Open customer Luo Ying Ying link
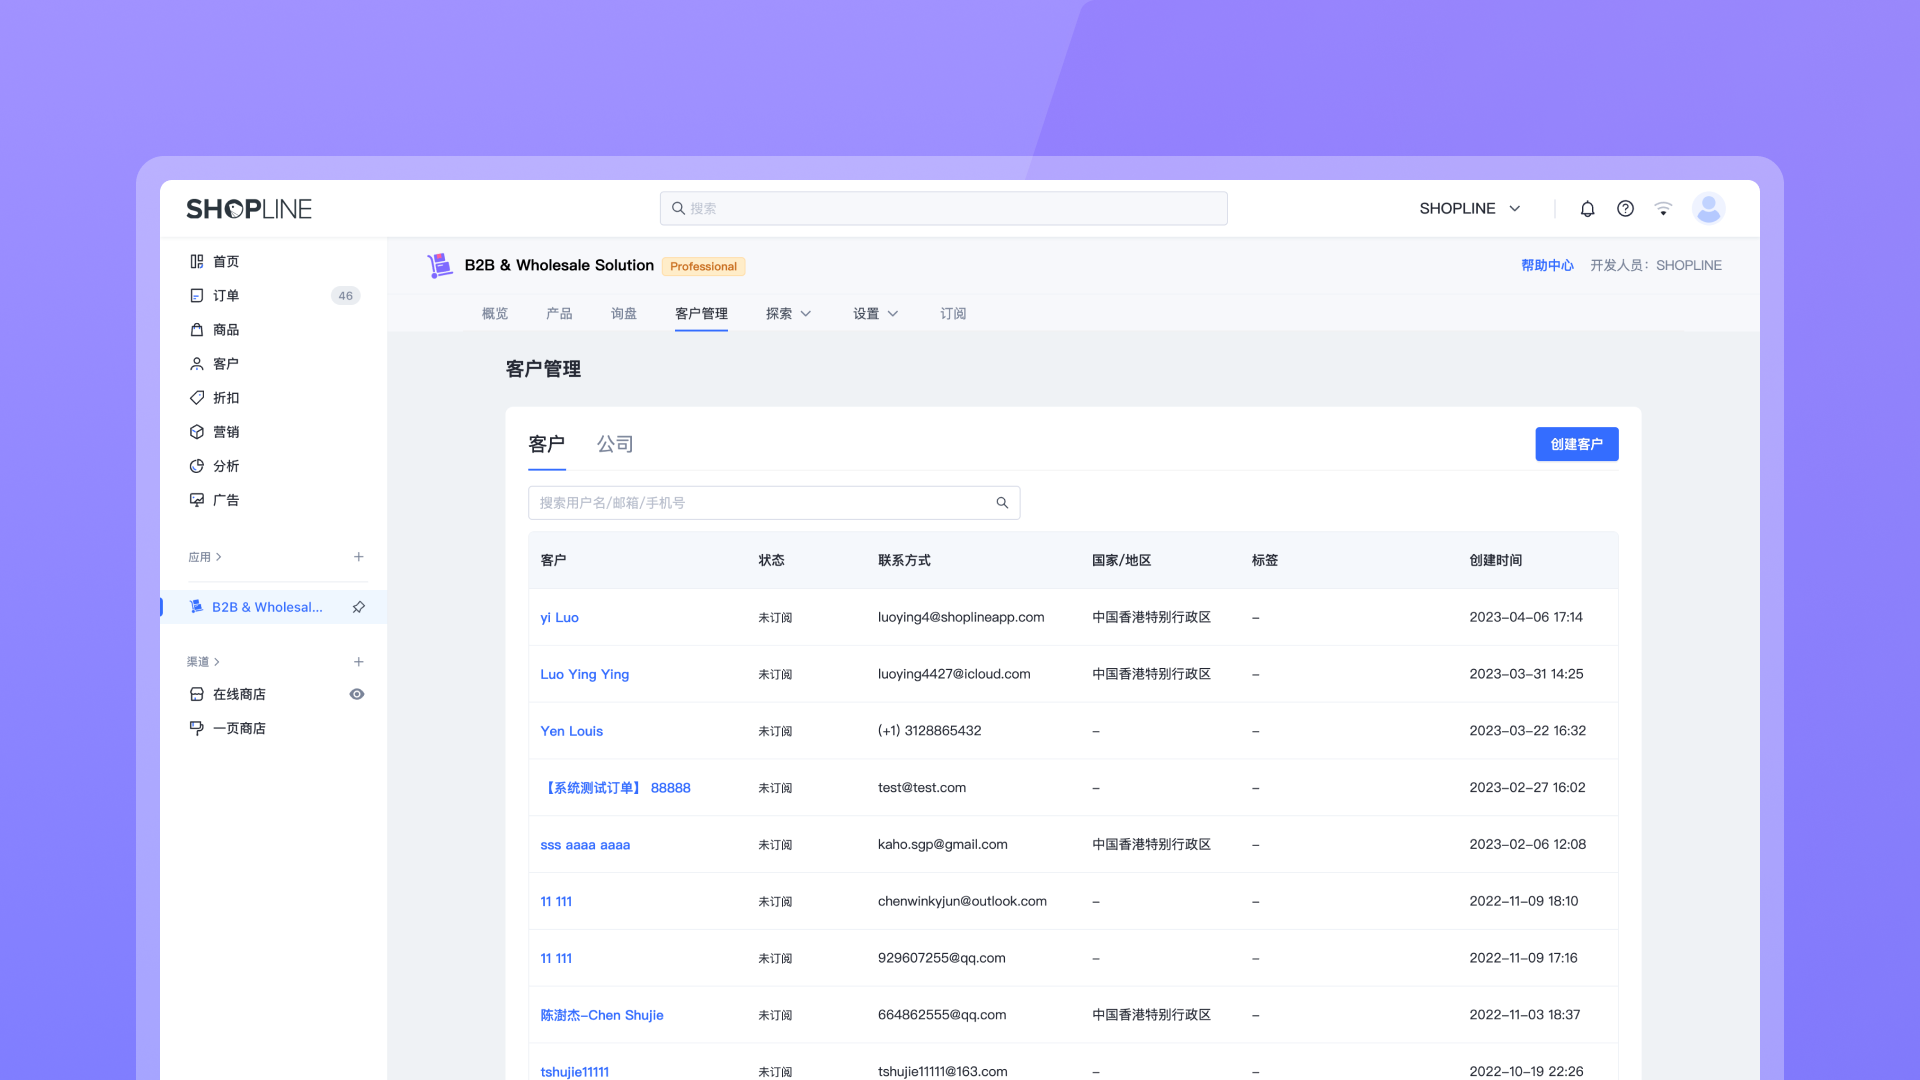This screenshot has width=1920, height=1080. pyautogui.click(x=584, y=674)
